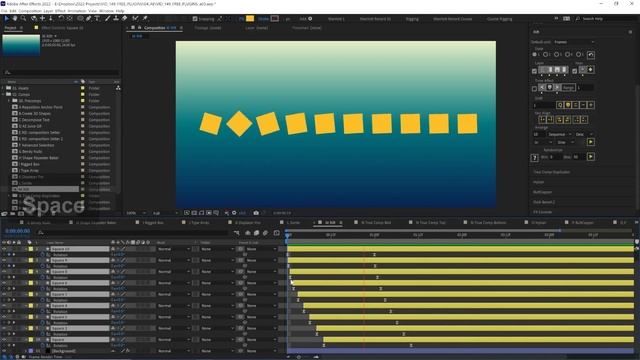Open viewer resolution Full dropdown

pyautogui.click(x=165, y=213)
